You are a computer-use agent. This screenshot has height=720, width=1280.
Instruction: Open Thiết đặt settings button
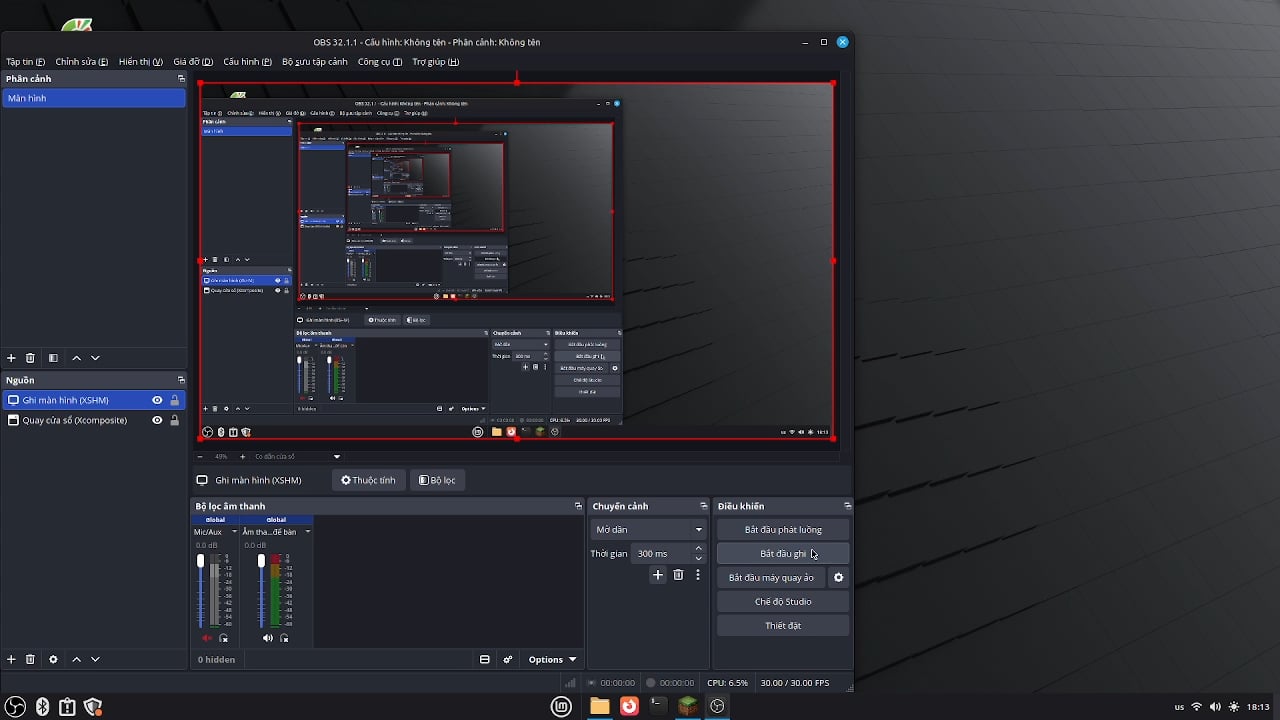783,626
